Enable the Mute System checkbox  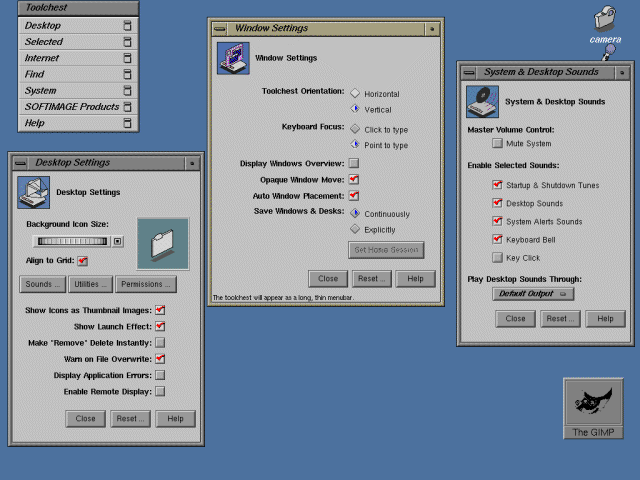pos(497,144)
